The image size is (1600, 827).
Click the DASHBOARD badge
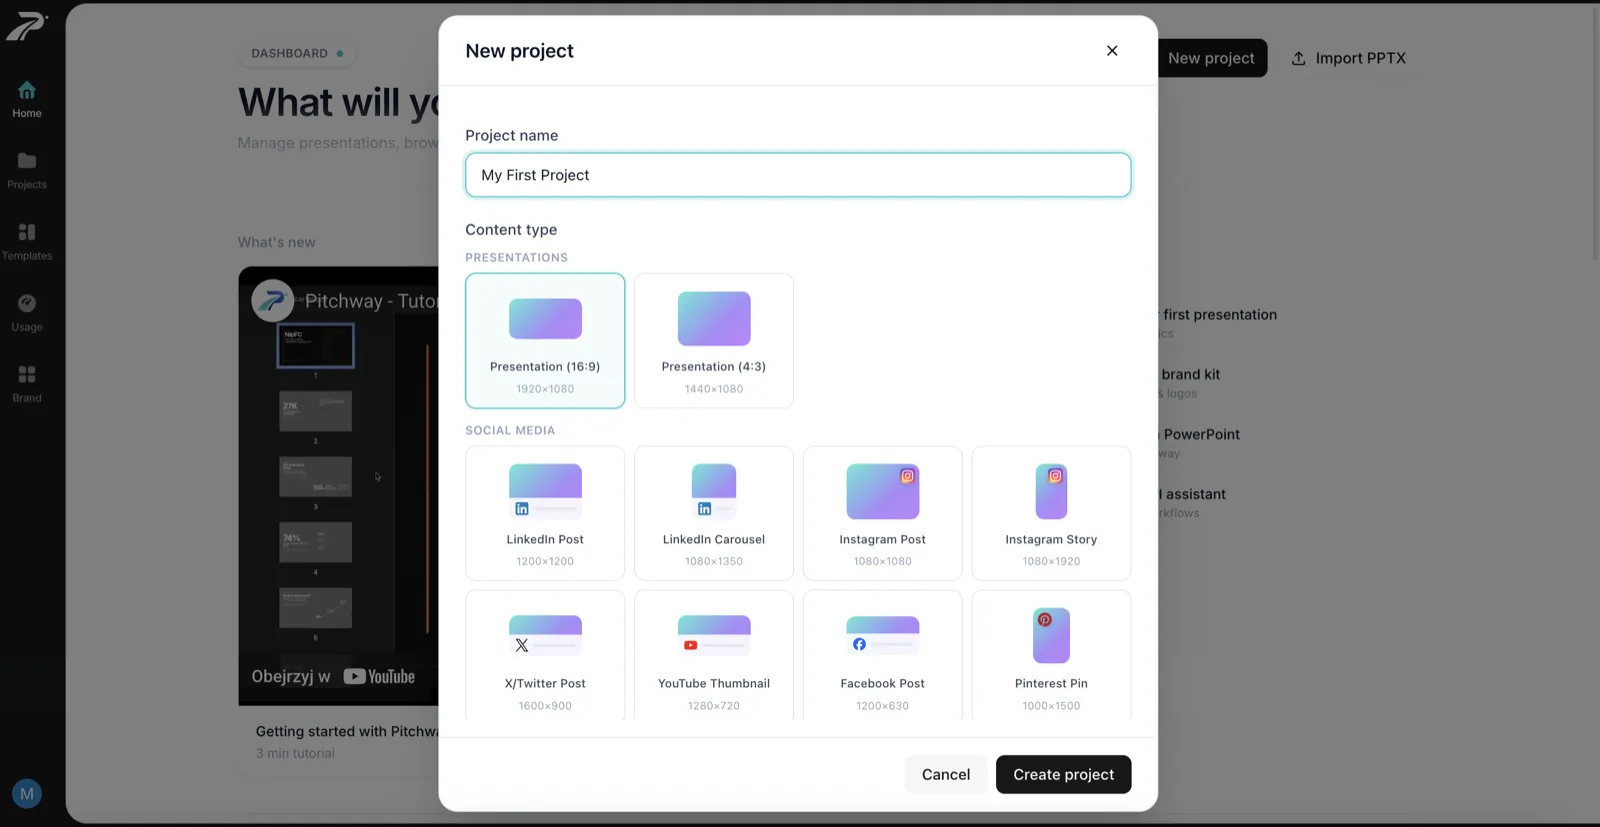(x=297, y=53)
